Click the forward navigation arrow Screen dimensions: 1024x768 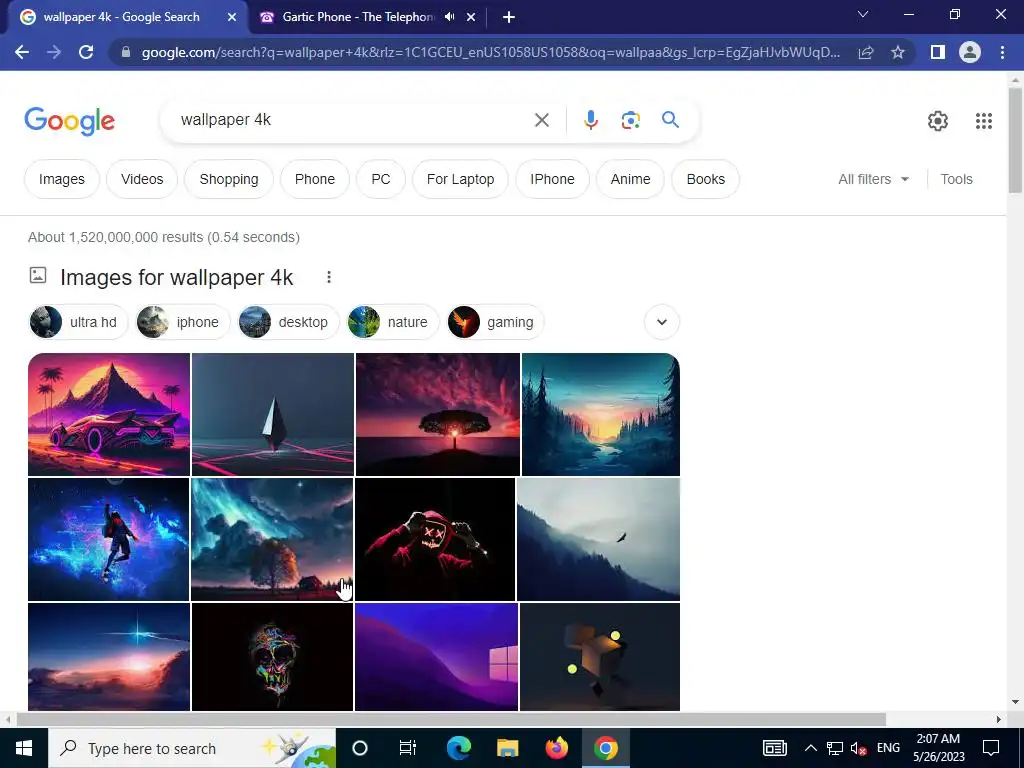(54, 52)
